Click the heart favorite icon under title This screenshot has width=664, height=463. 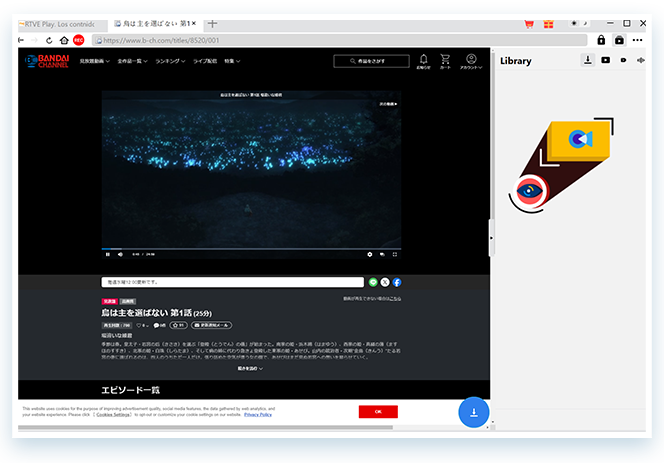(138, 325)
